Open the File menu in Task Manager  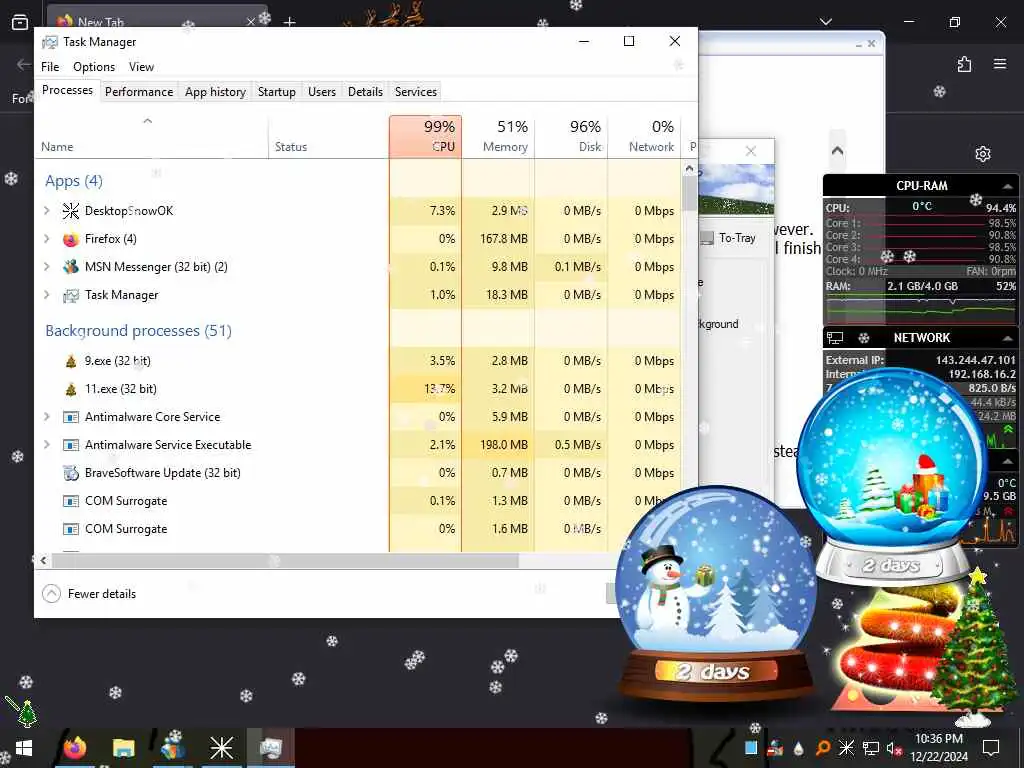coord(50,67)
